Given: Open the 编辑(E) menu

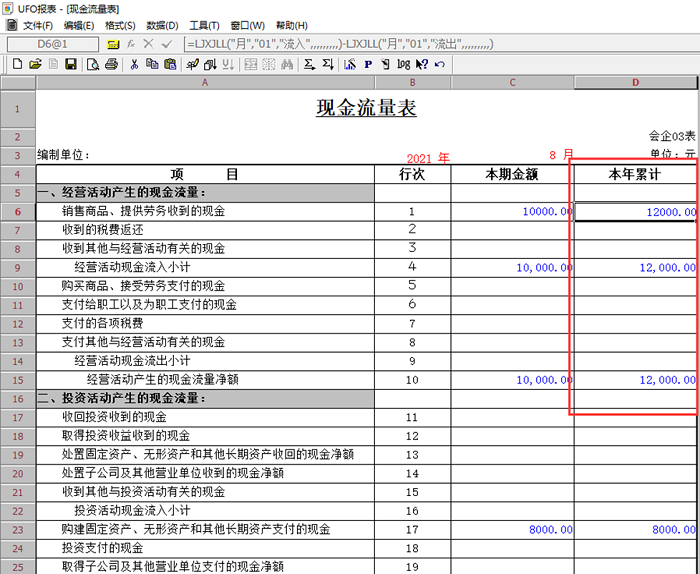Looking at the screenshot, I should click(x=79, y=25).
